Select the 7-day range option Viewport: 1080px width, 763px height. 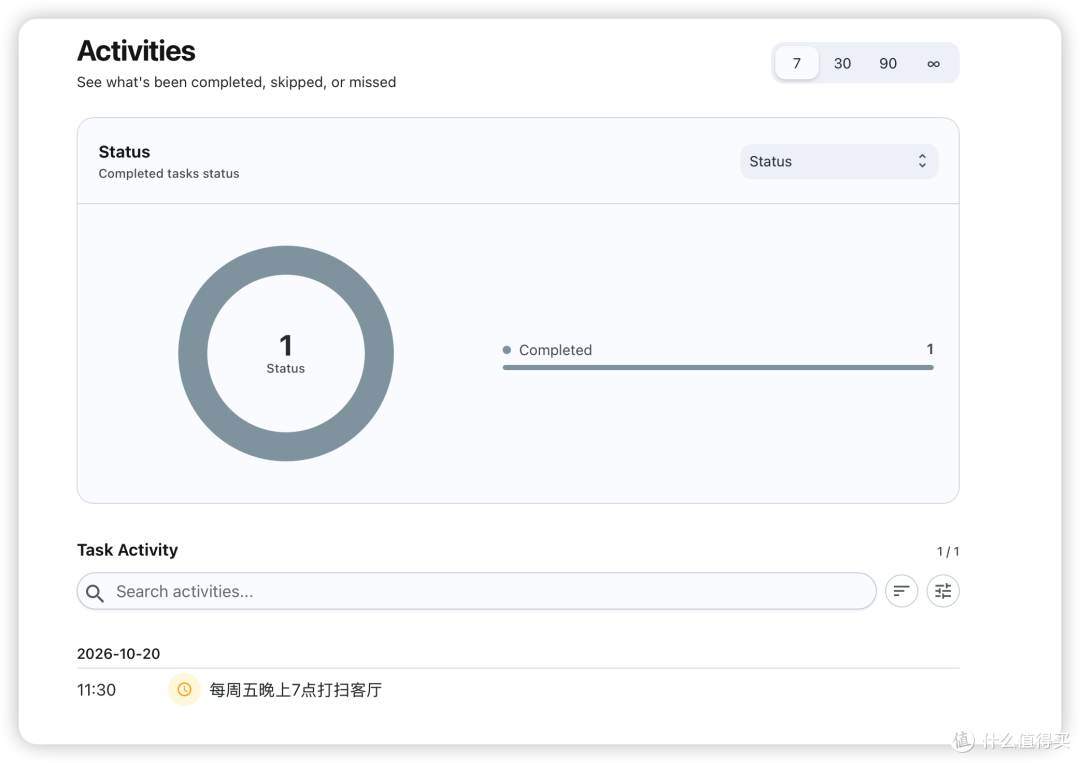[x=796, y=63]
